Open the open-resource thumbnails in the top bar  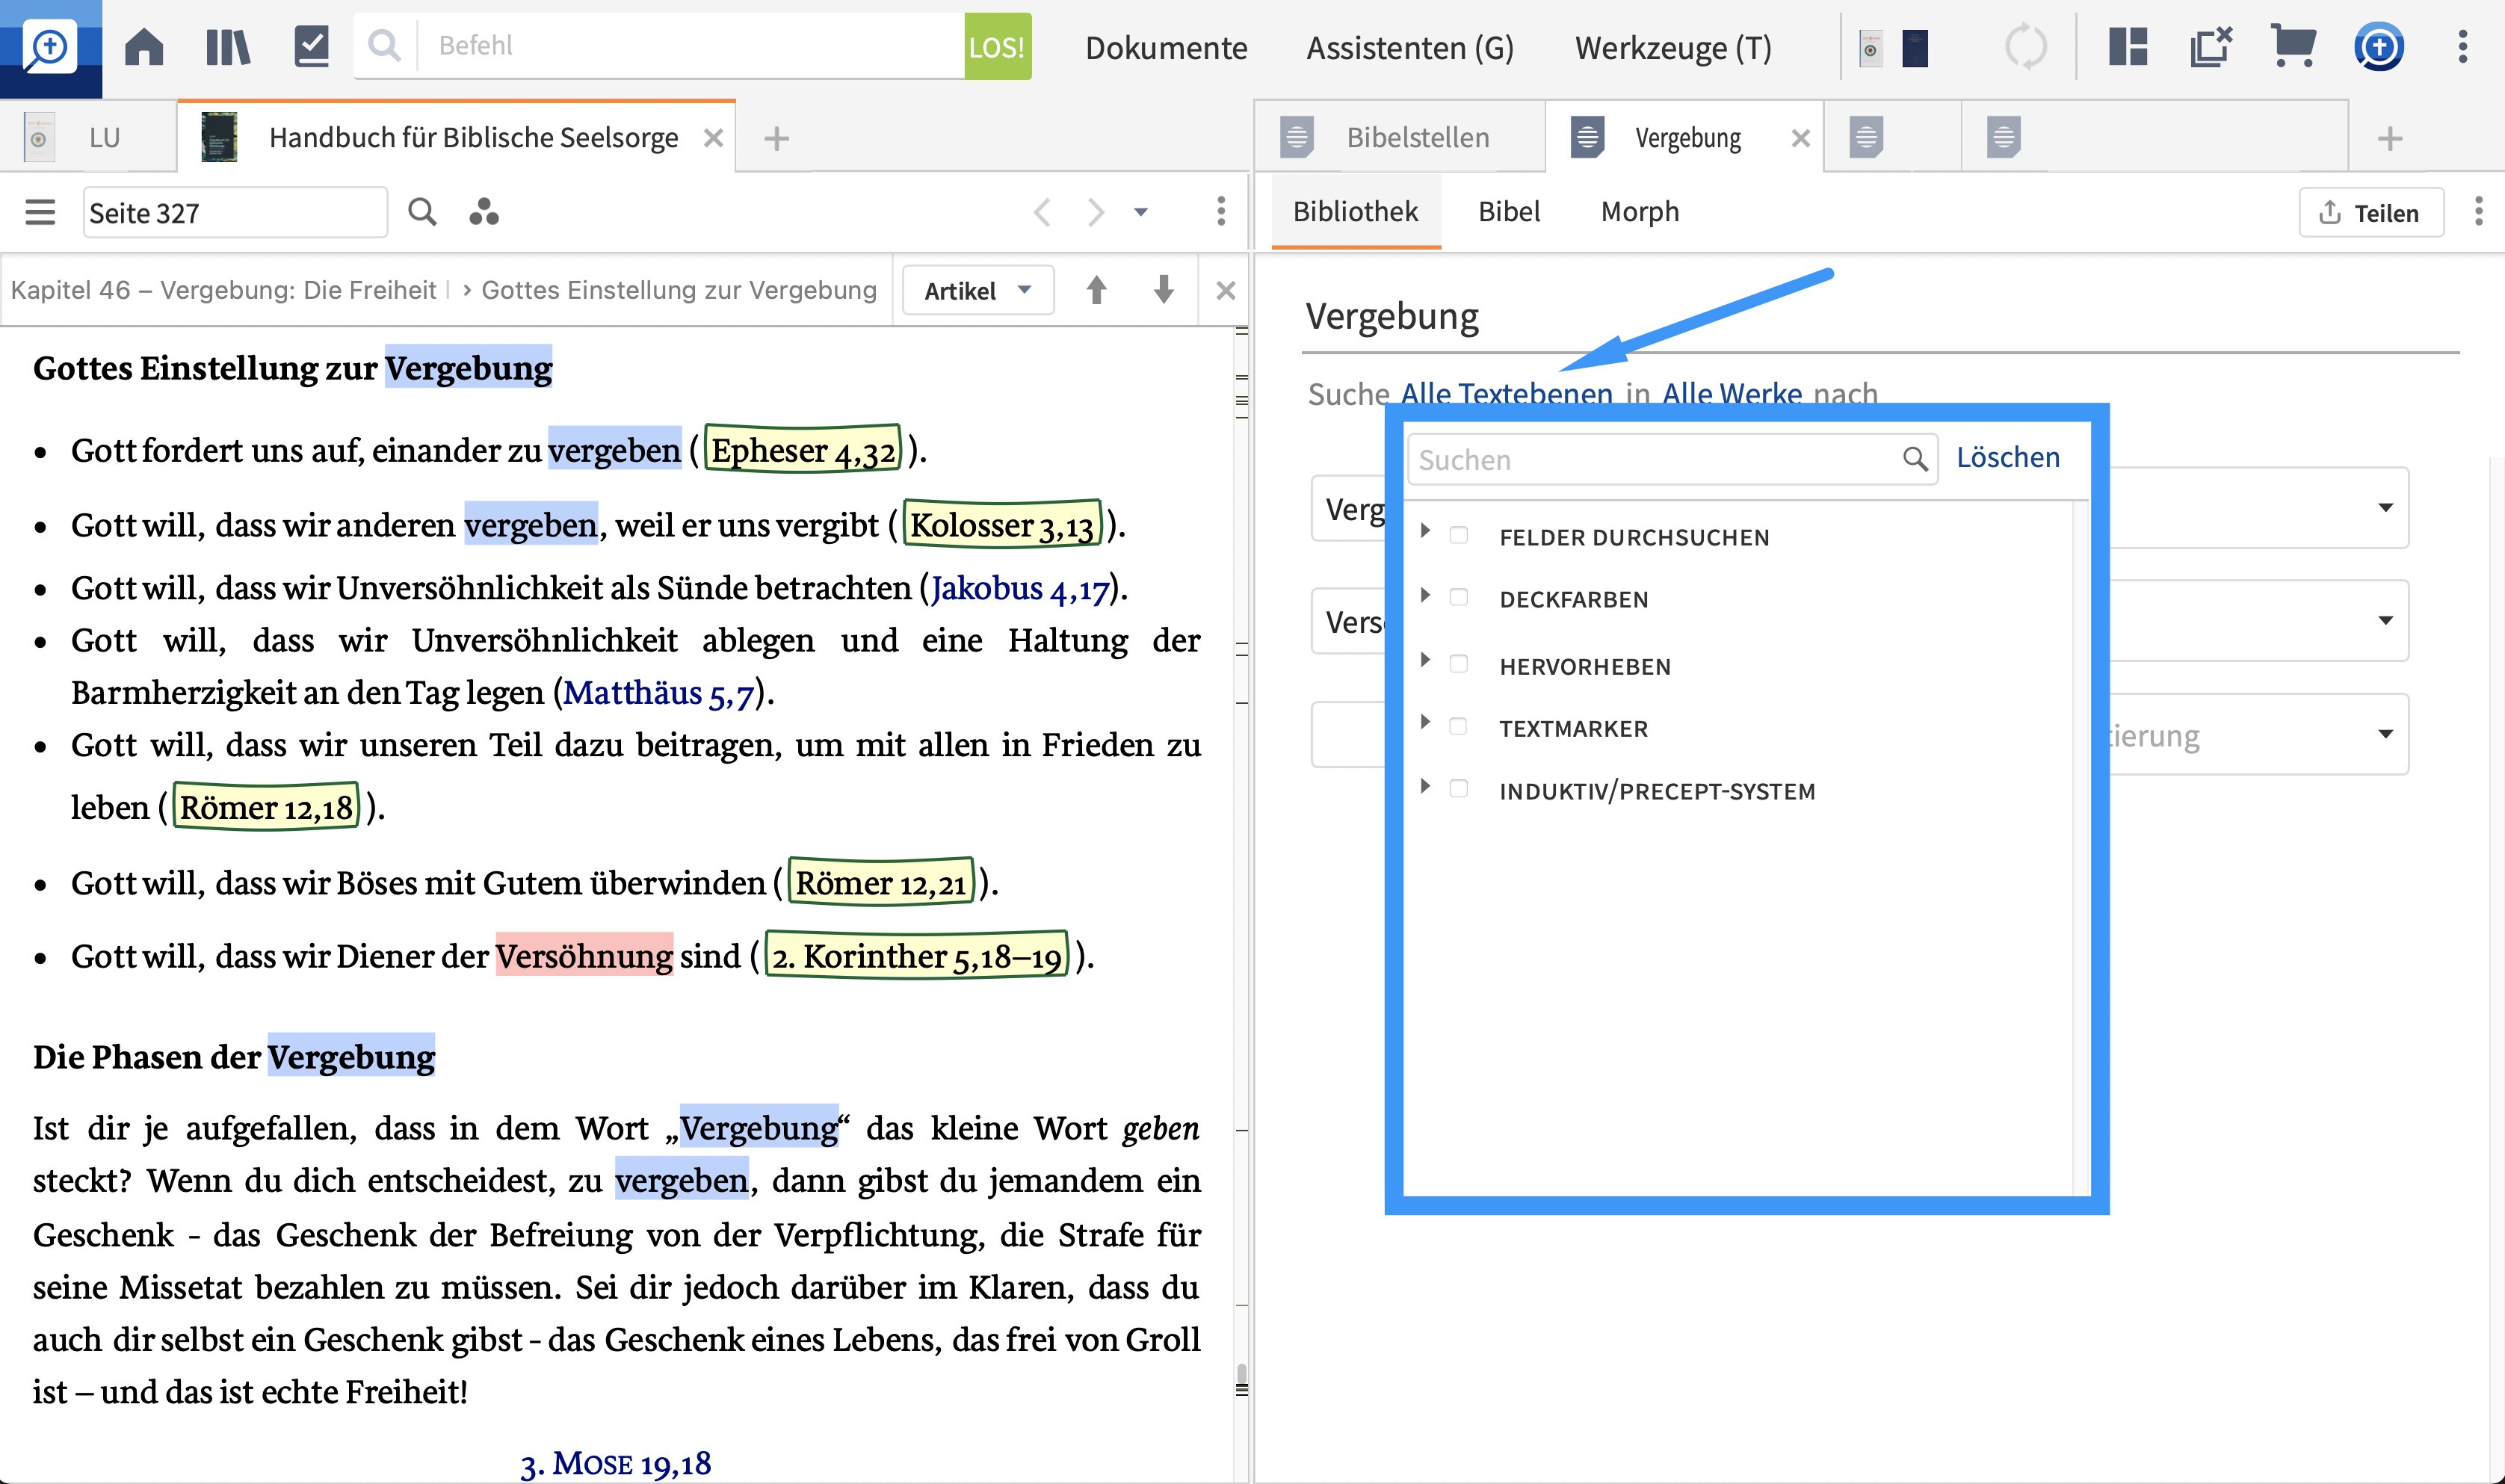(1893, 48)
